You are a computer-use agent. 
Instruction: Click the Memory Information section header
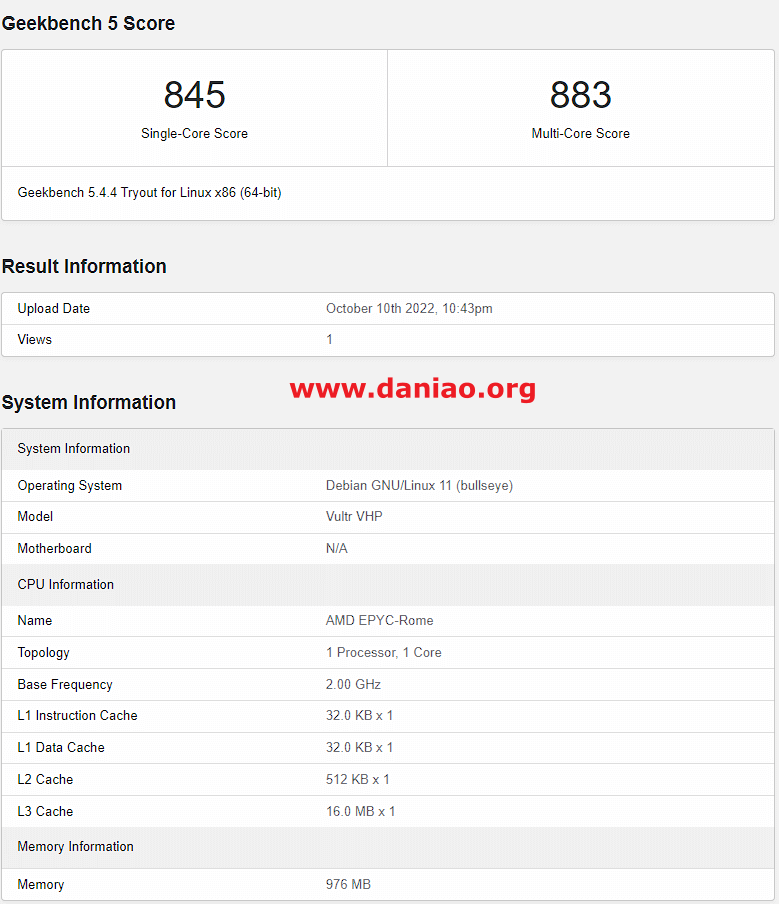[x=387, y=848]
